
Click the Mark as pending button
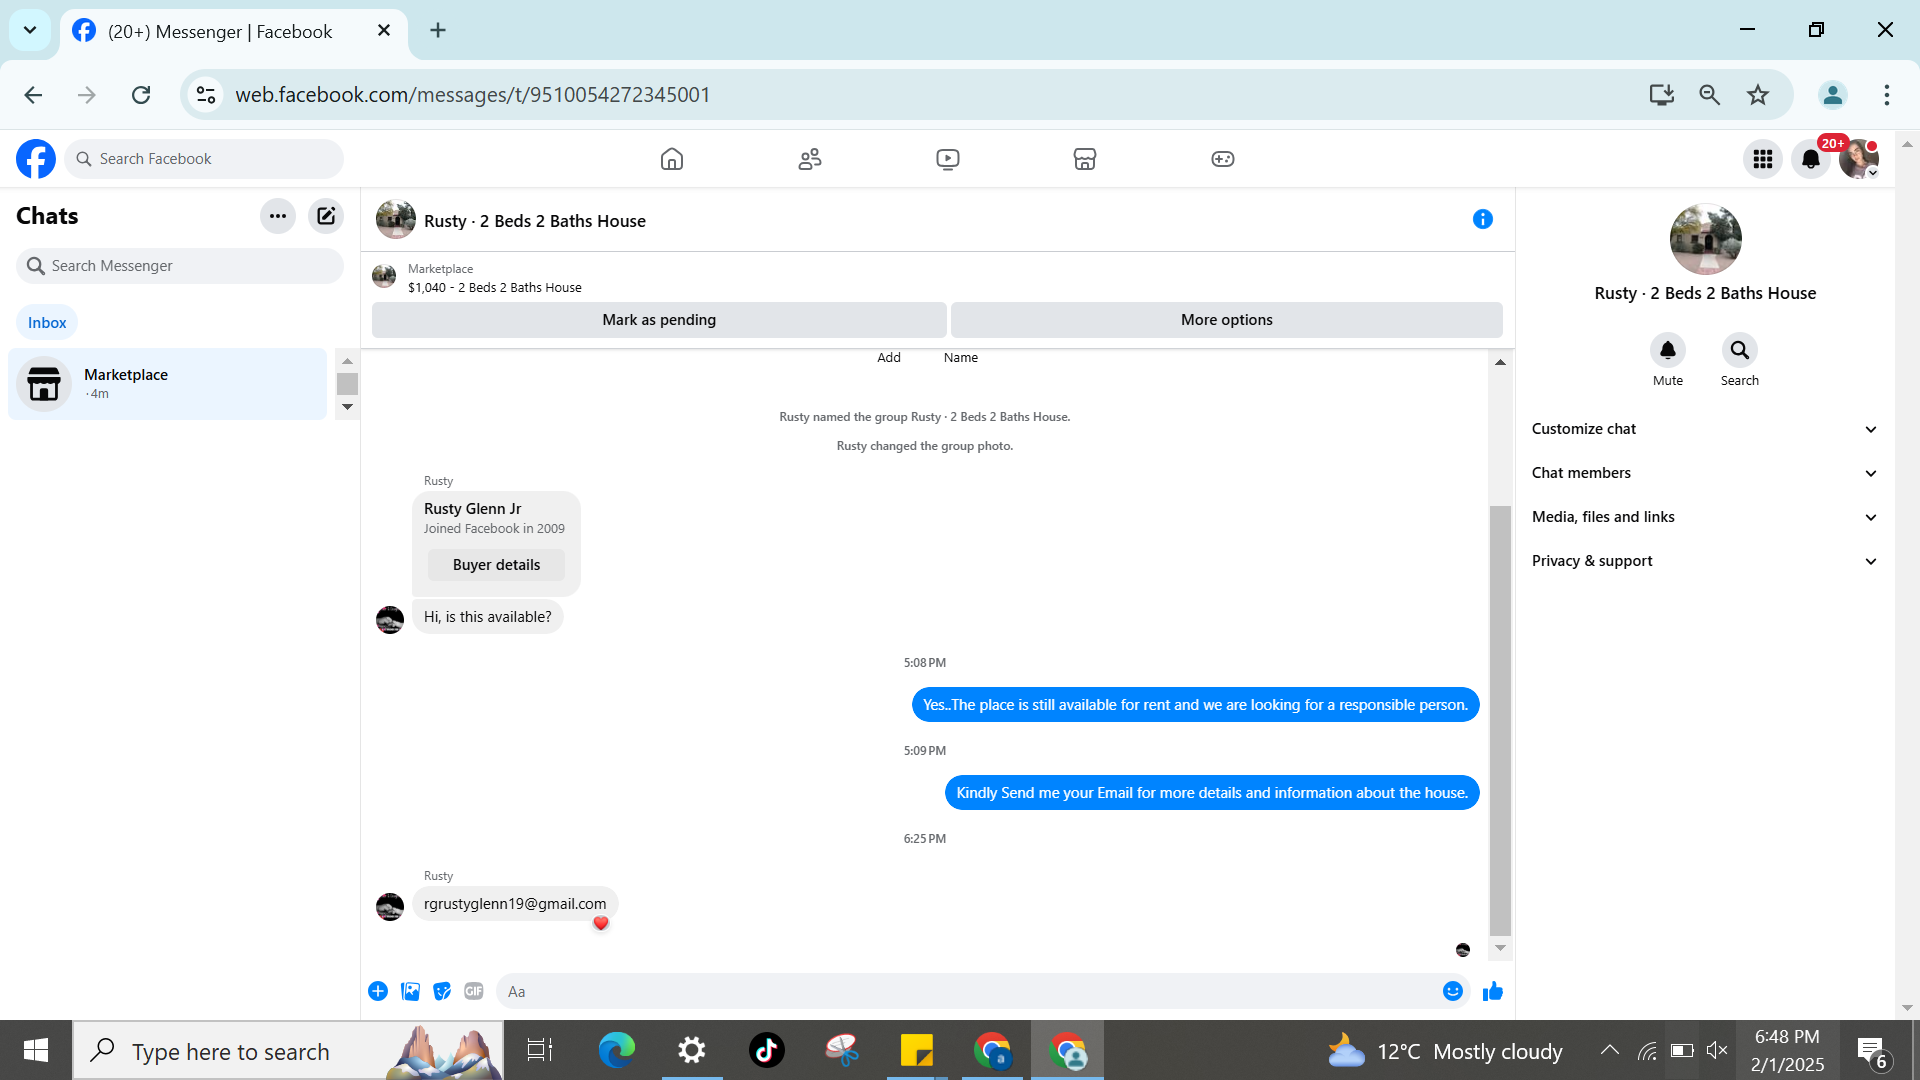[658, 320]
